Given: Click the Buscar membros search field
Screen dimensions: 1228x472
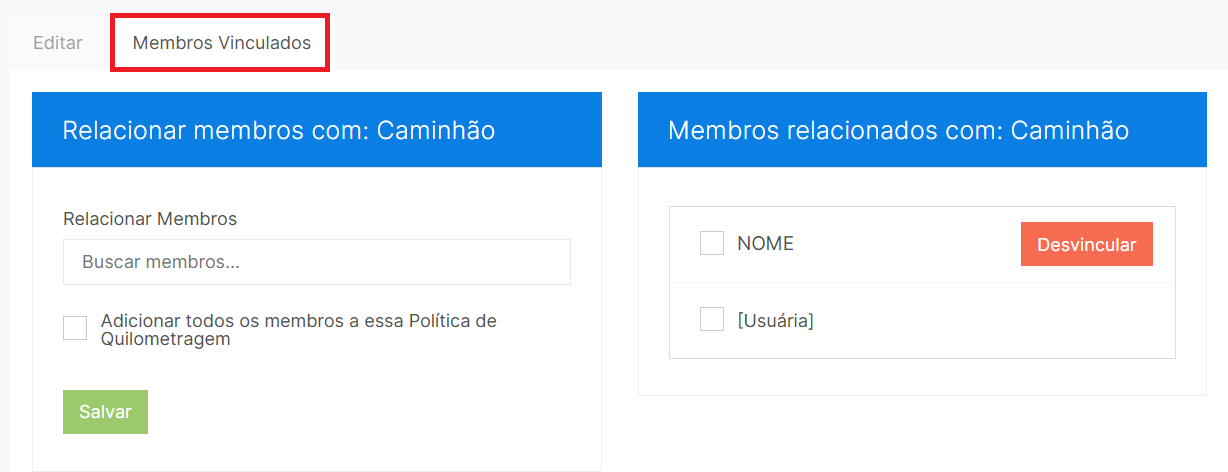Looking at the screenshot, I should [x=316, y=262].
